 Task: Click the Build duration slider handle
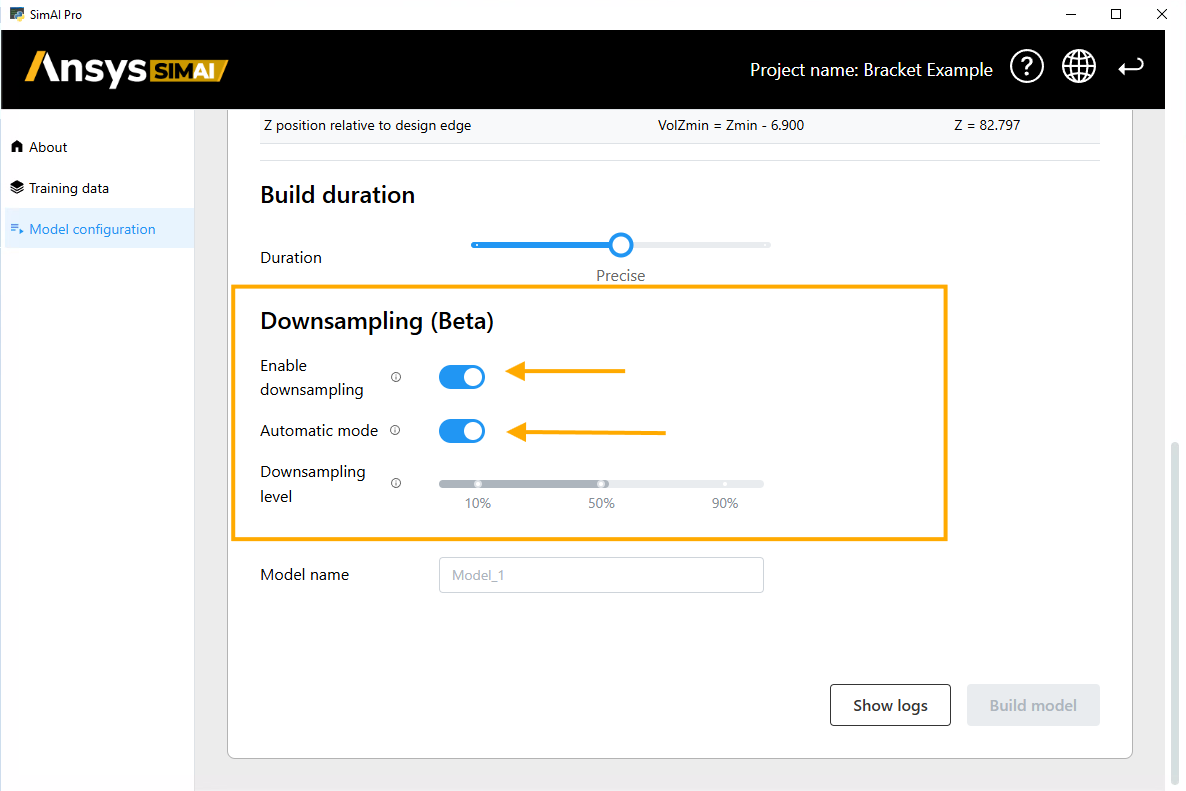coord(621,244)
